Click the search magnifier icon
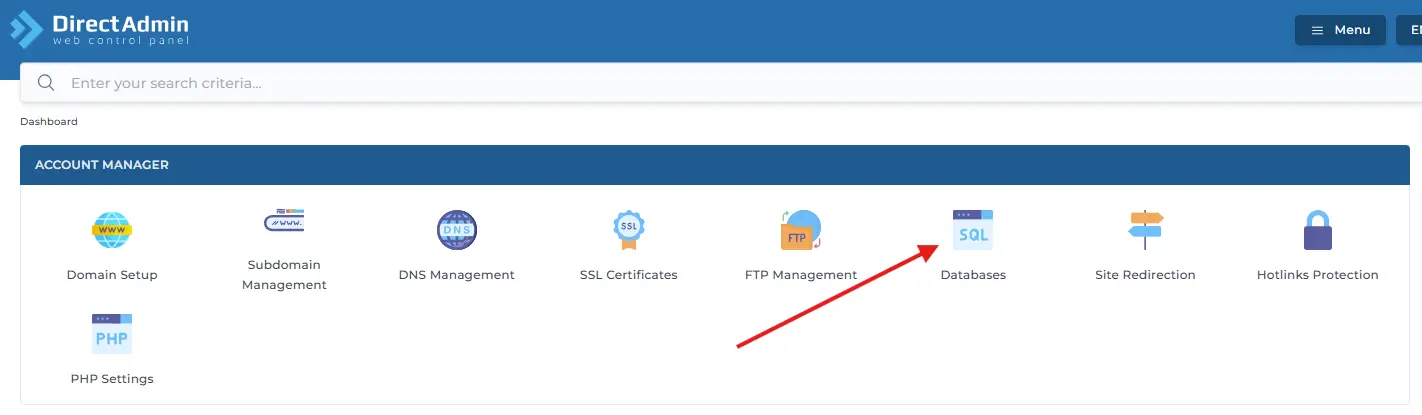The height and width of the screenshot is (415, 1422). pos(45,83)
